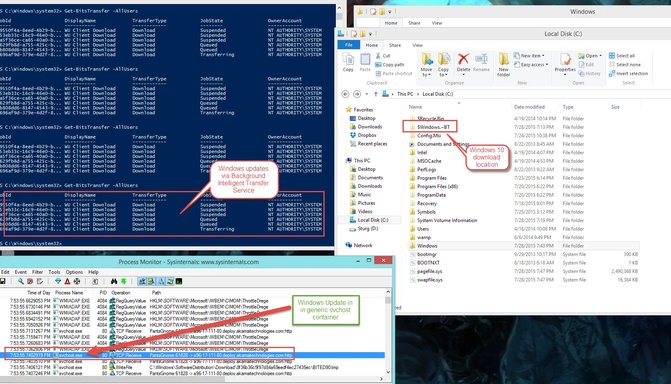Screen dimensions: 671x384
Task: Toggle Show Profiling Events in Process Monitor
Action: tap(179, 281)
